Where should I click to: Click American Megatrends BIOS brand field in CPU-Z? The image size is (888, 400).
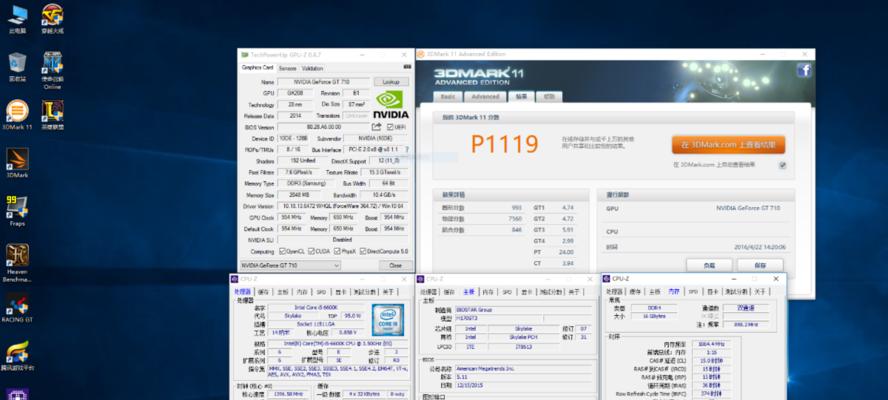point(524,368)
